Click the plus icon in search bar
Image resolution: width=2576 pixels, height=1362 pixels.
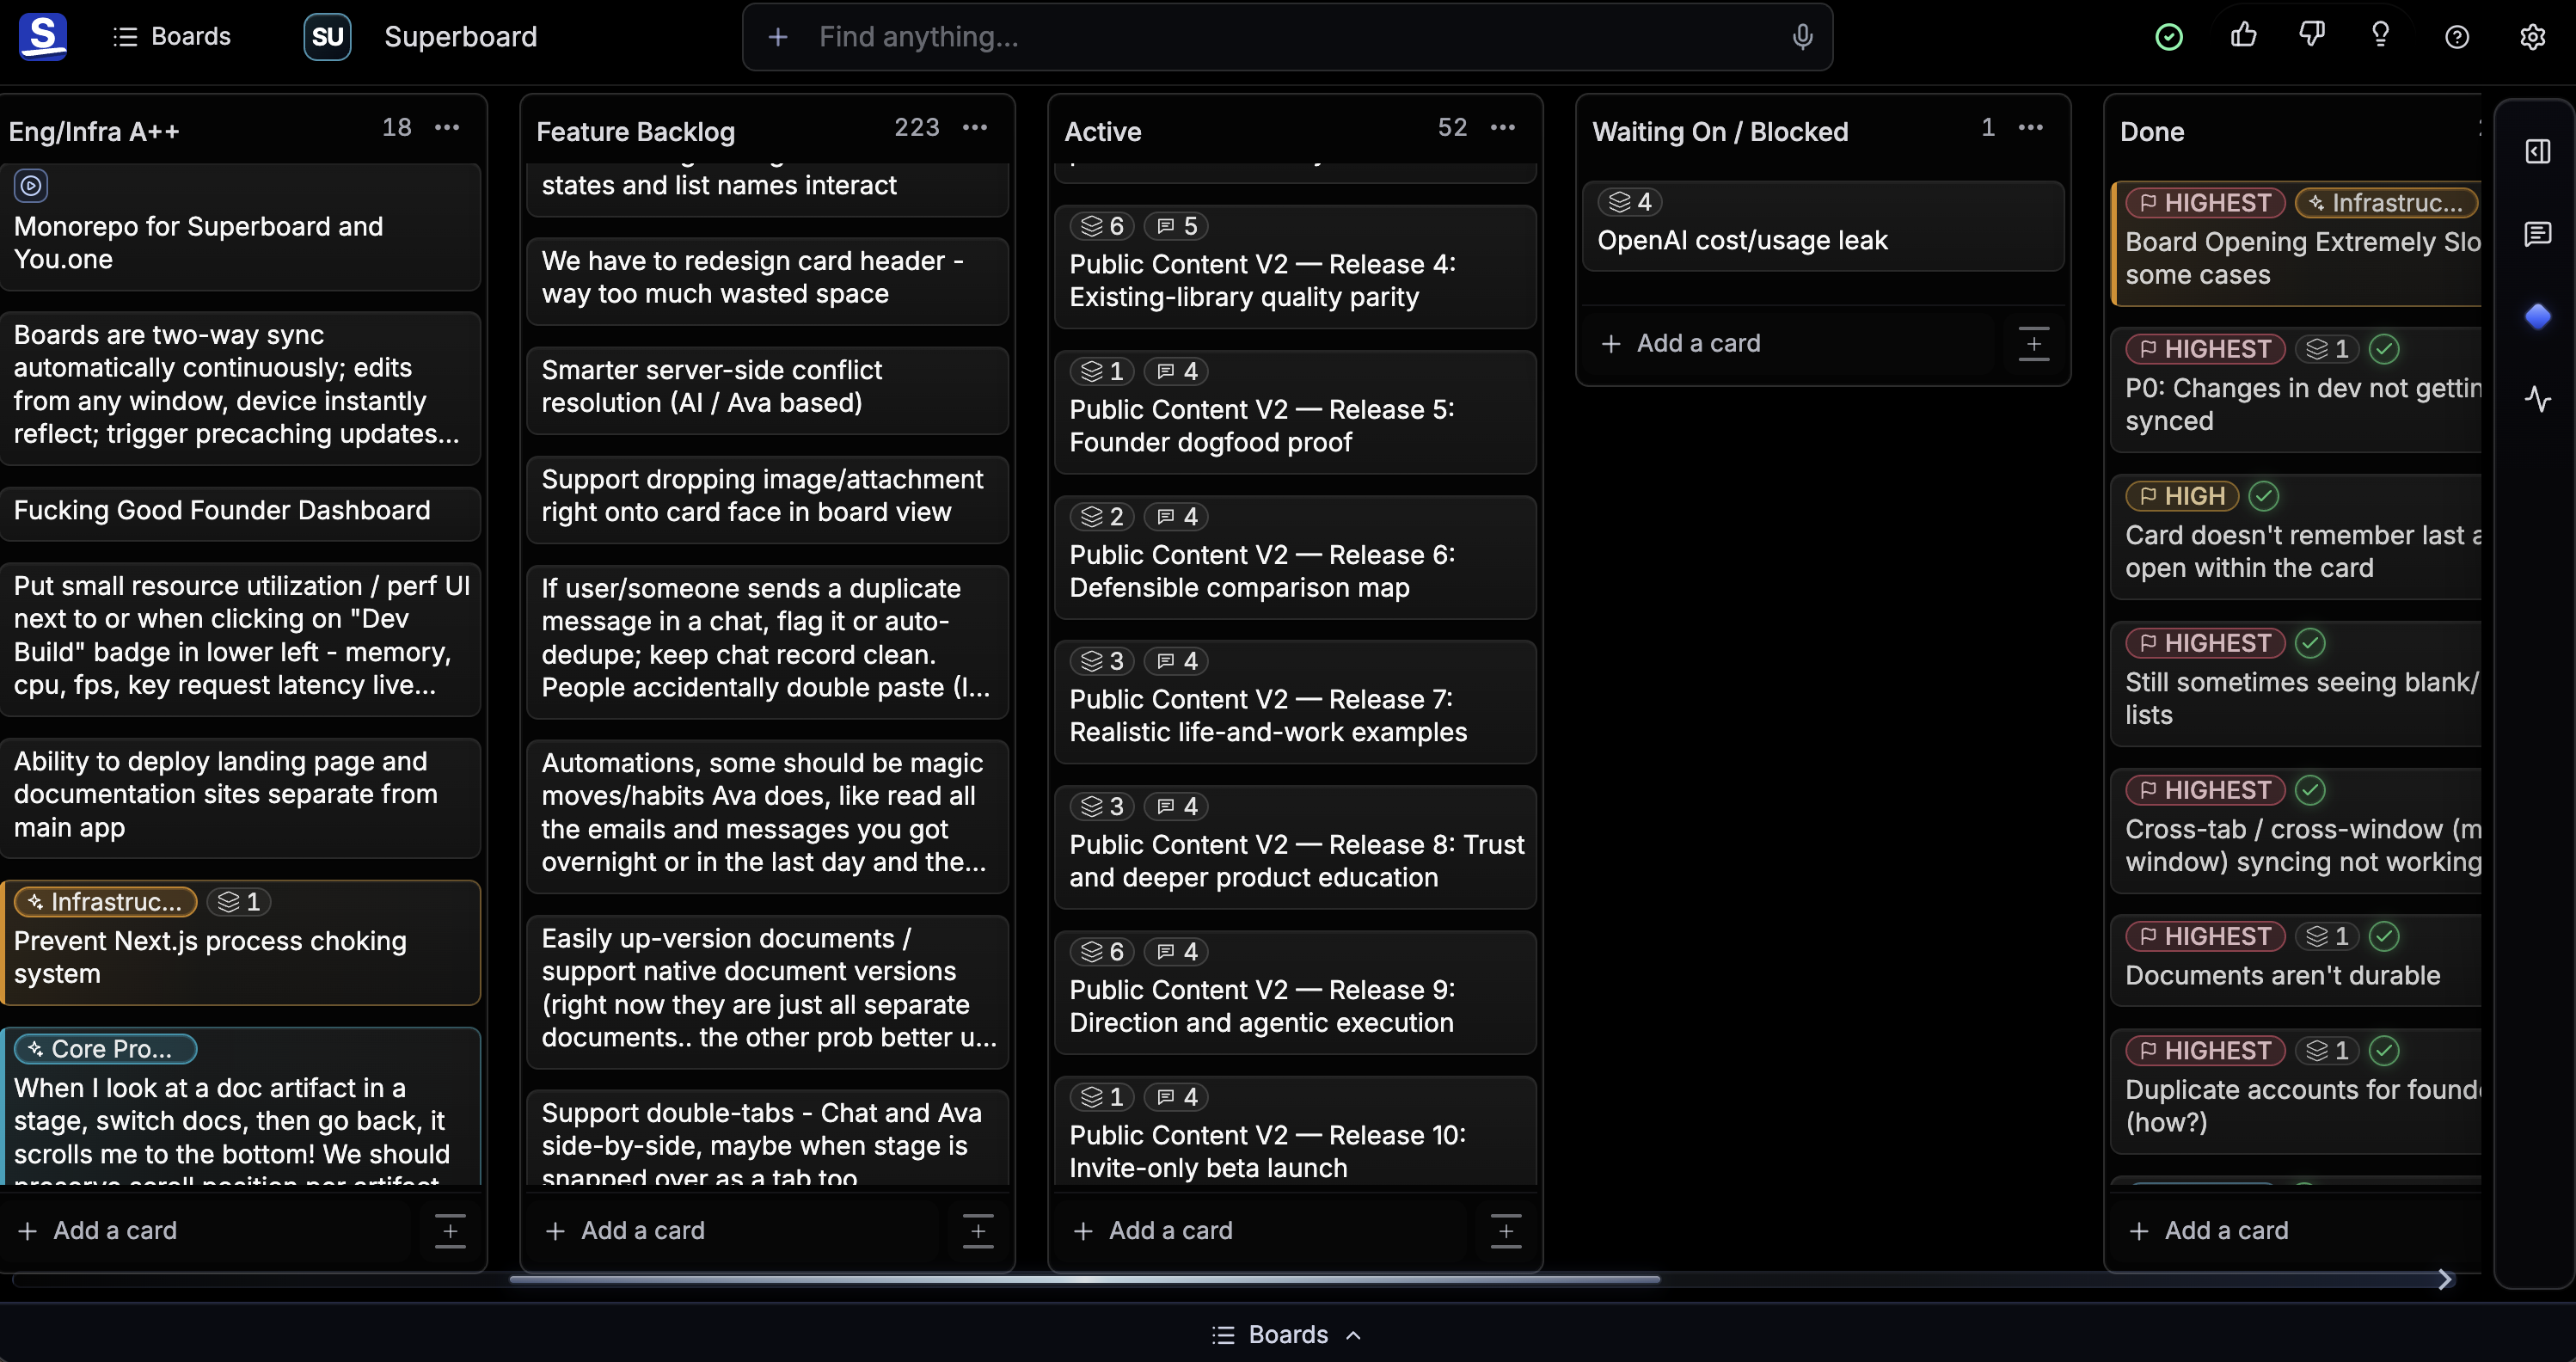(778, 37)
